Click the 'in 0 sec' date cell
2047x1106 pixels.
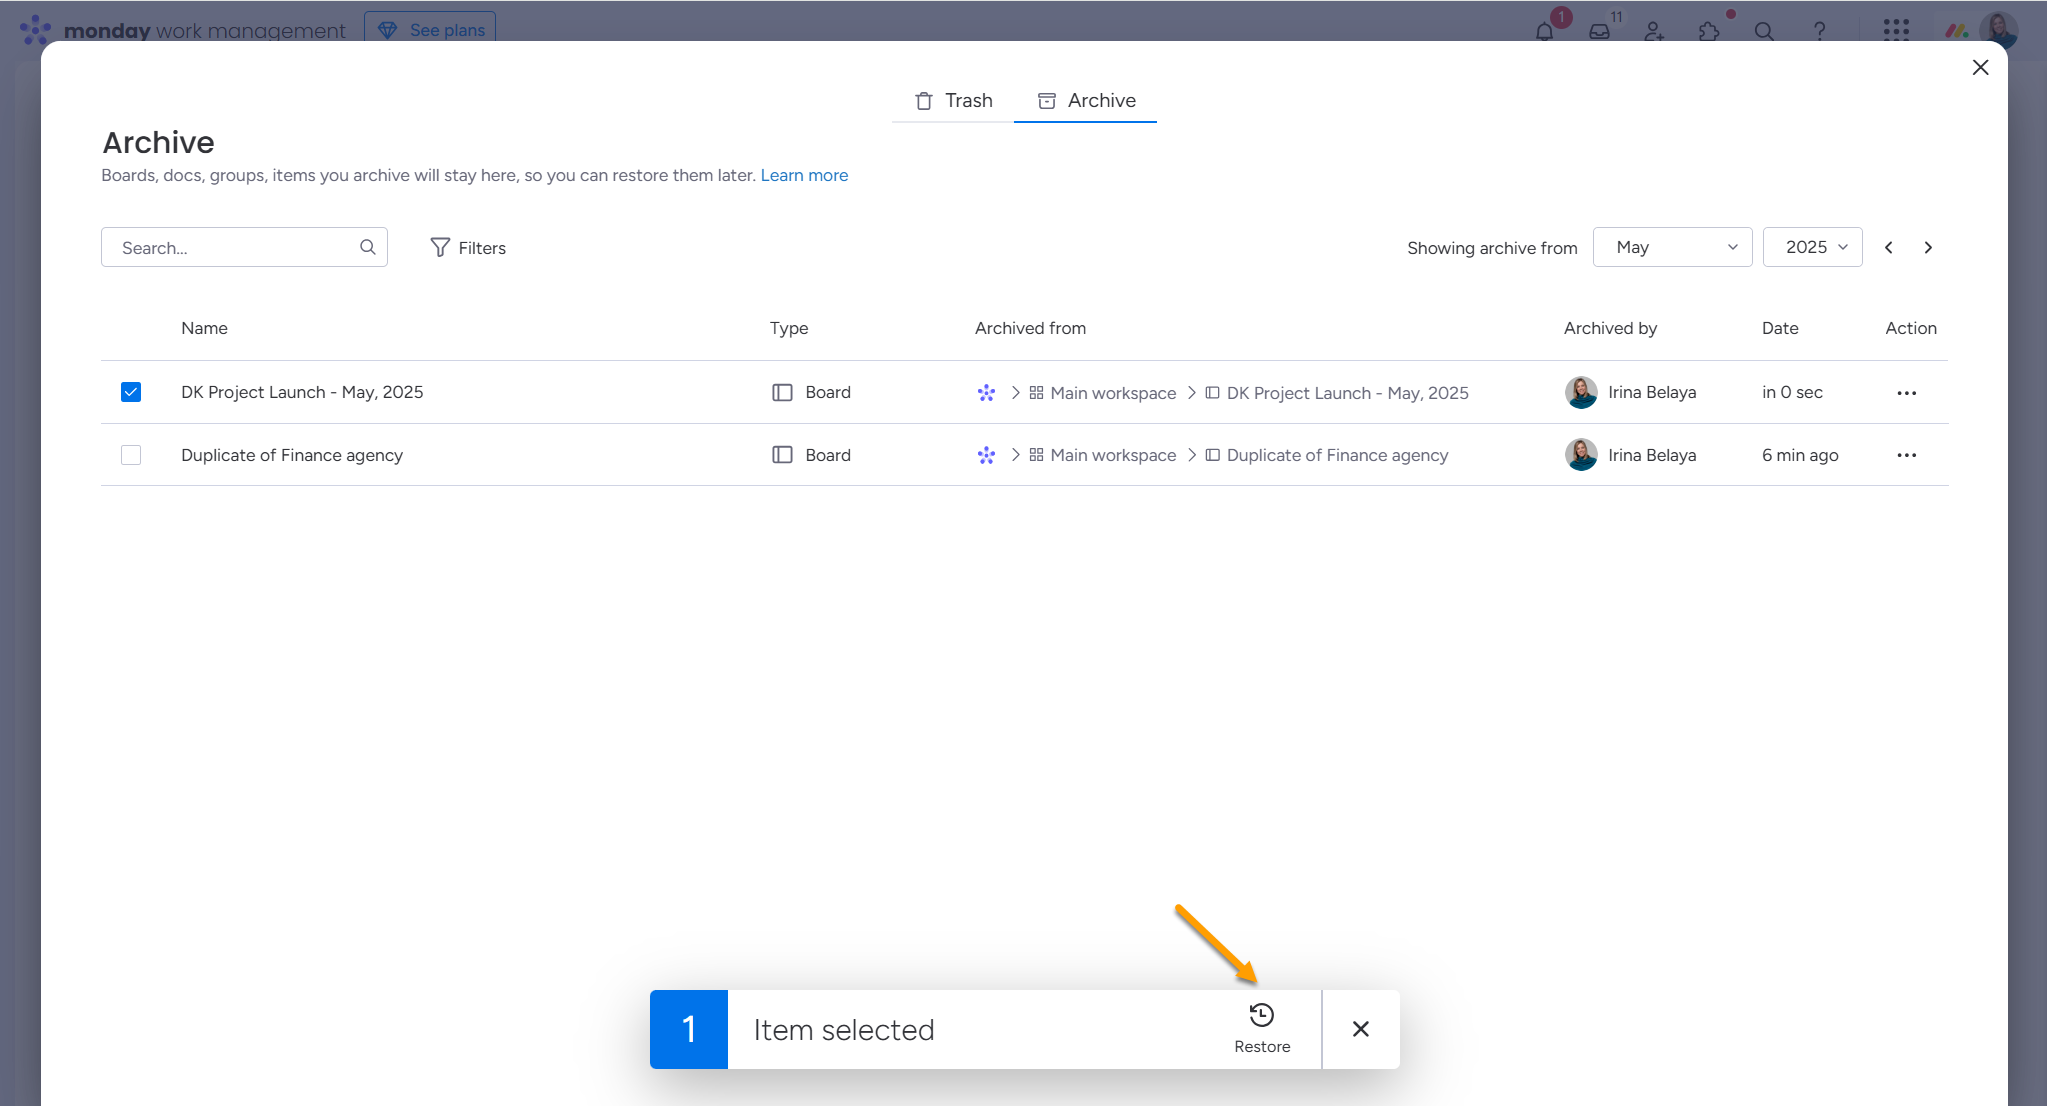tap(1792, 392)
